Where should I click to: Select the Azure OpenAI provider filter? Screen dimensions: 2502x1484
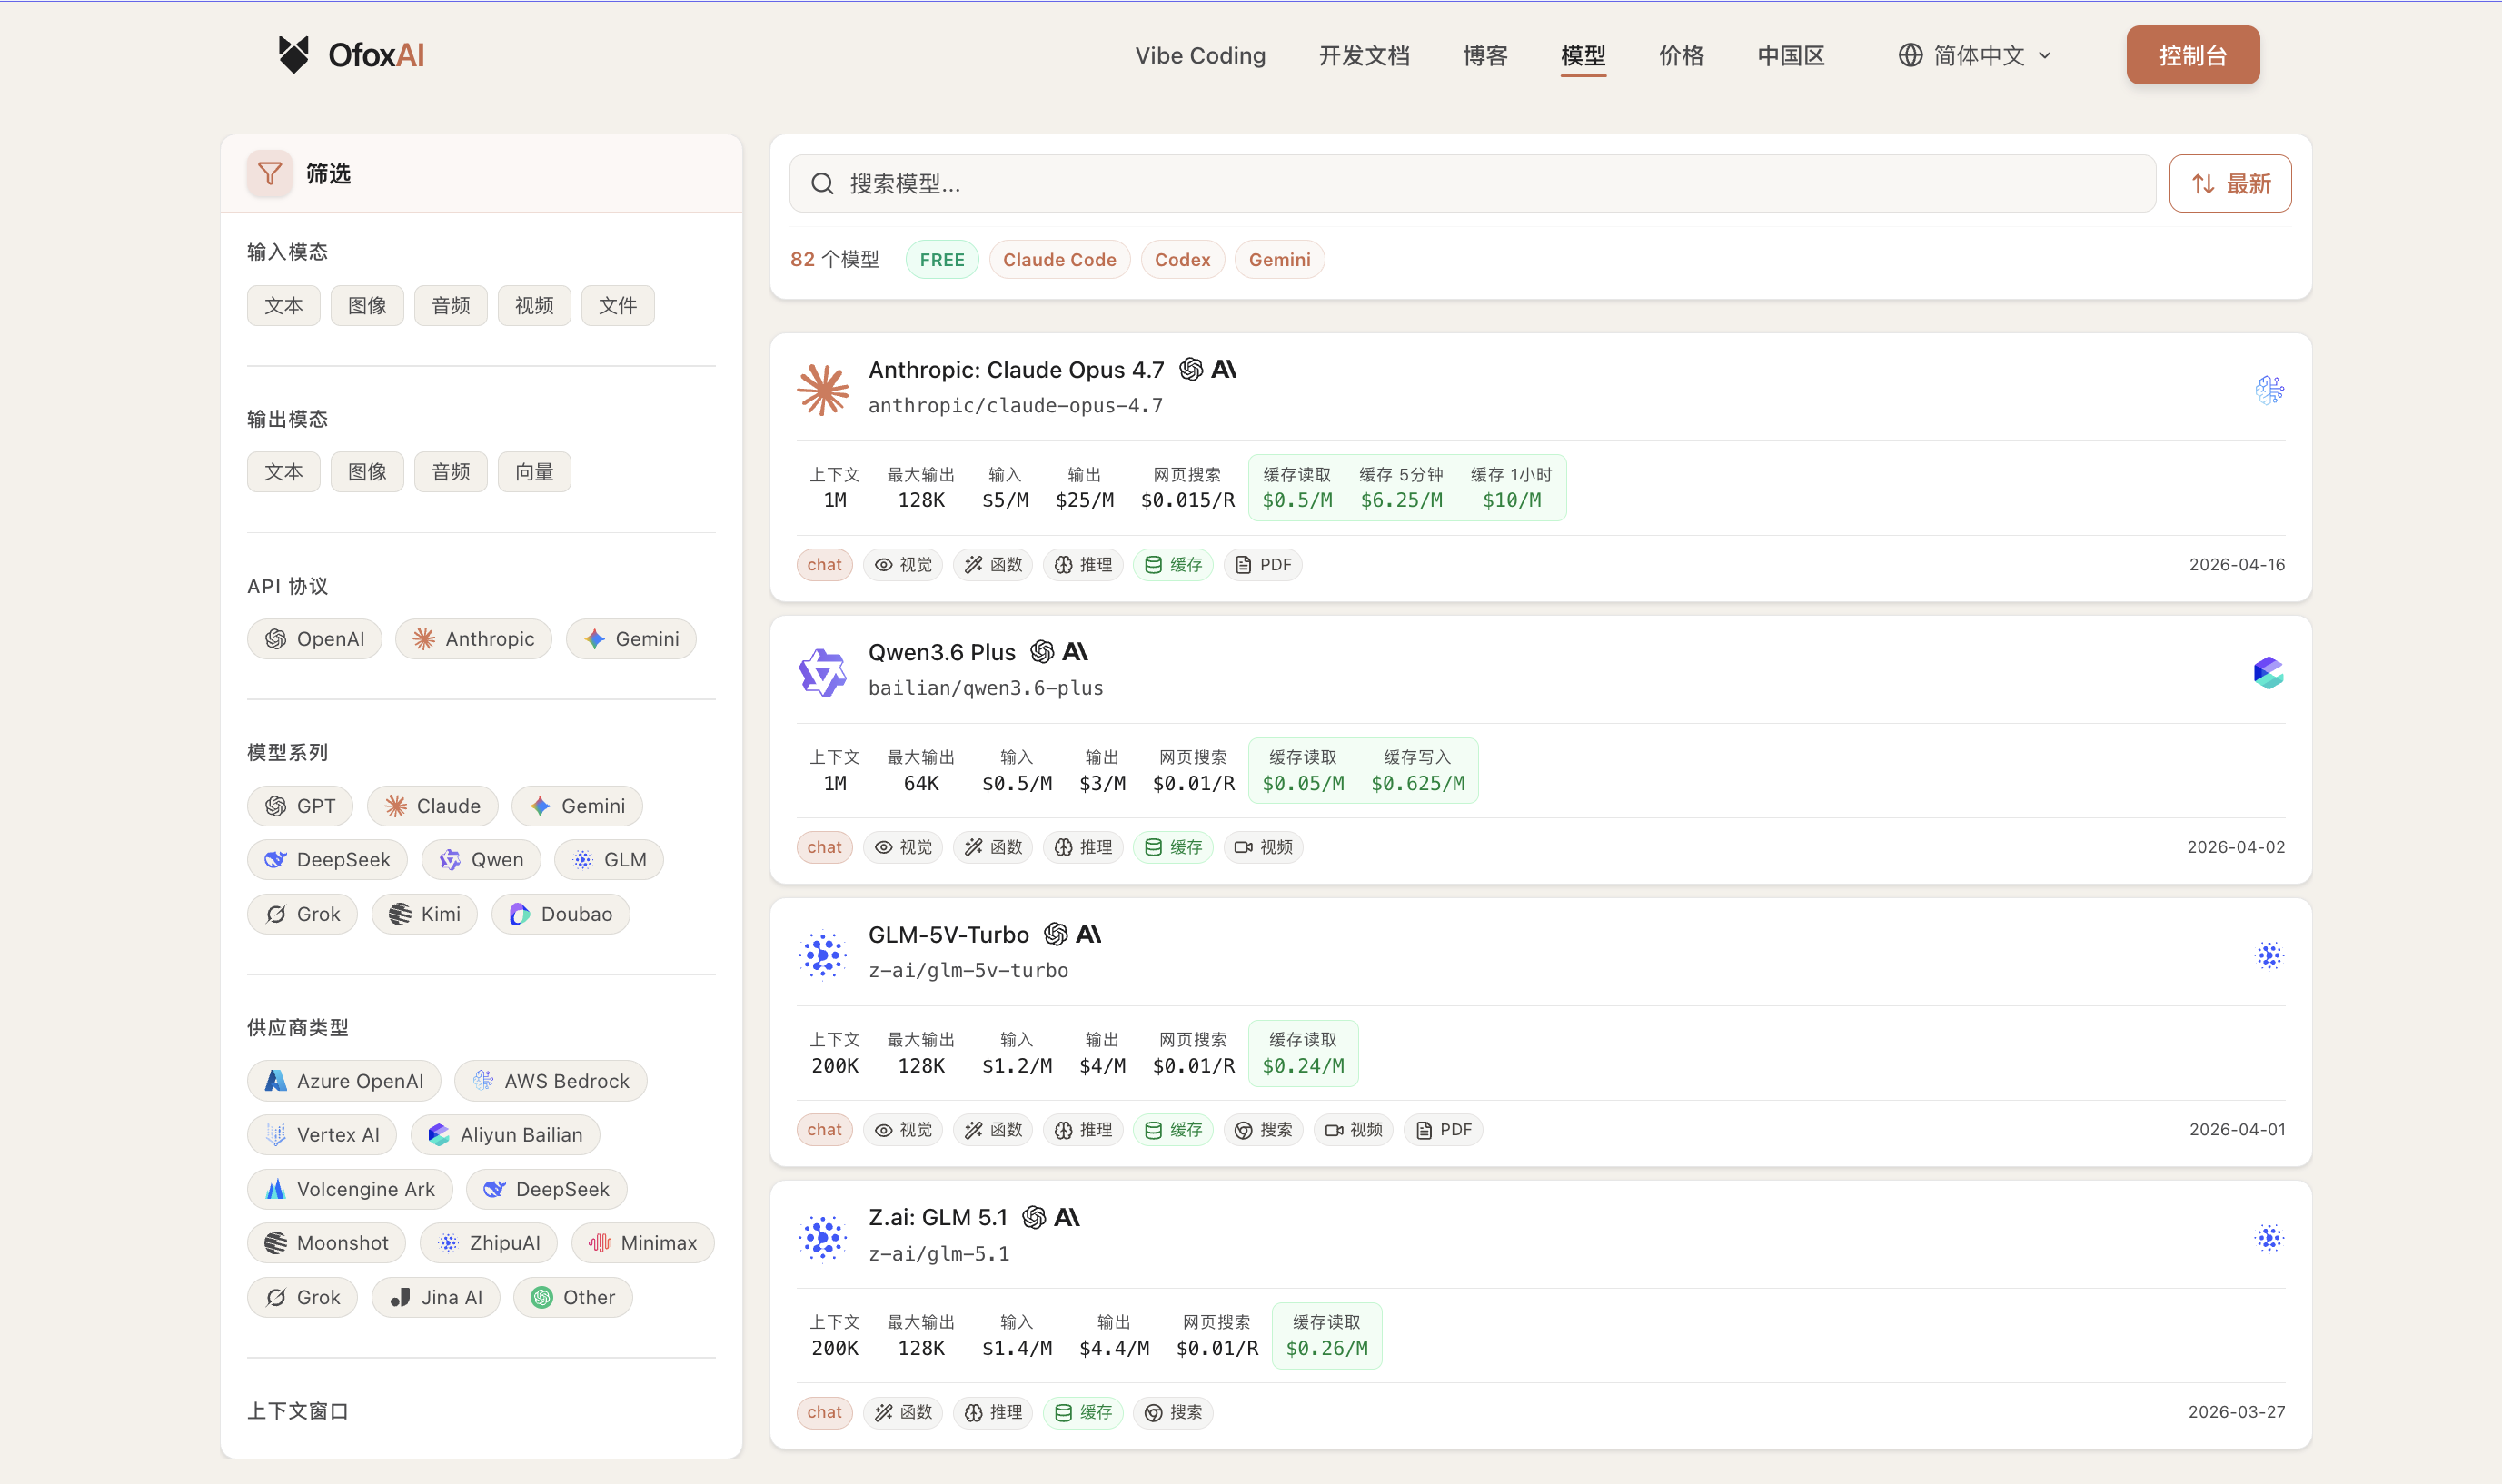343,1081
